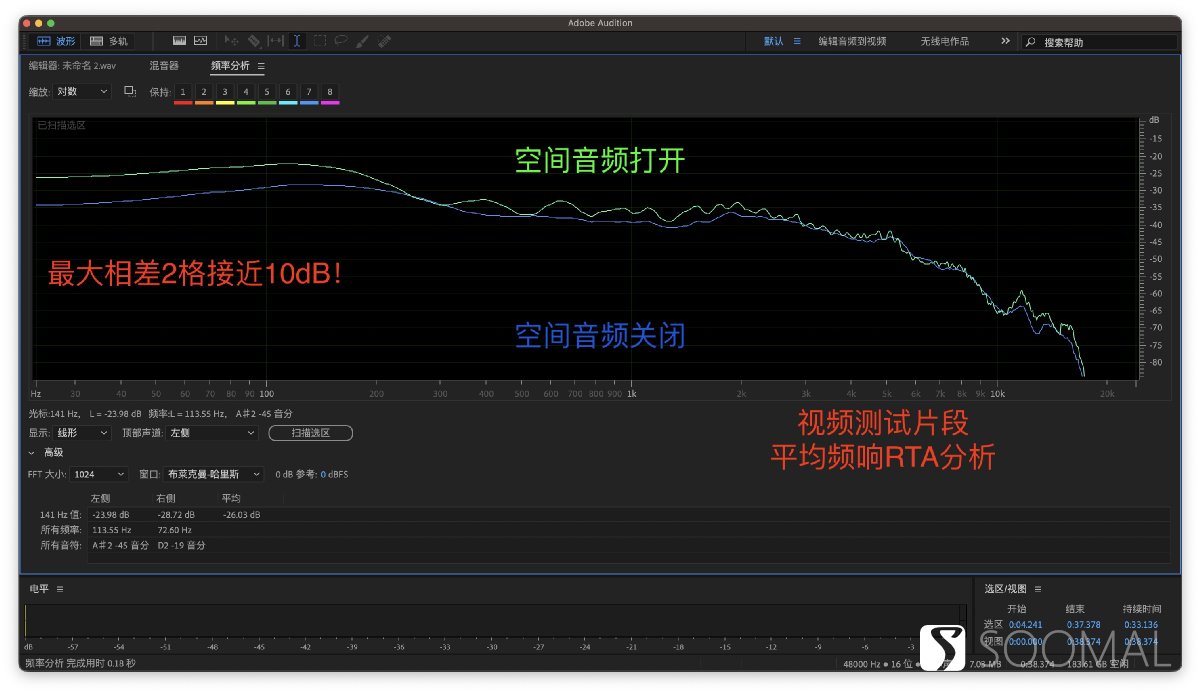Enable Hold button 1 with red swatch
This screenshot has width=1200, height=692.
coord(183,91)
